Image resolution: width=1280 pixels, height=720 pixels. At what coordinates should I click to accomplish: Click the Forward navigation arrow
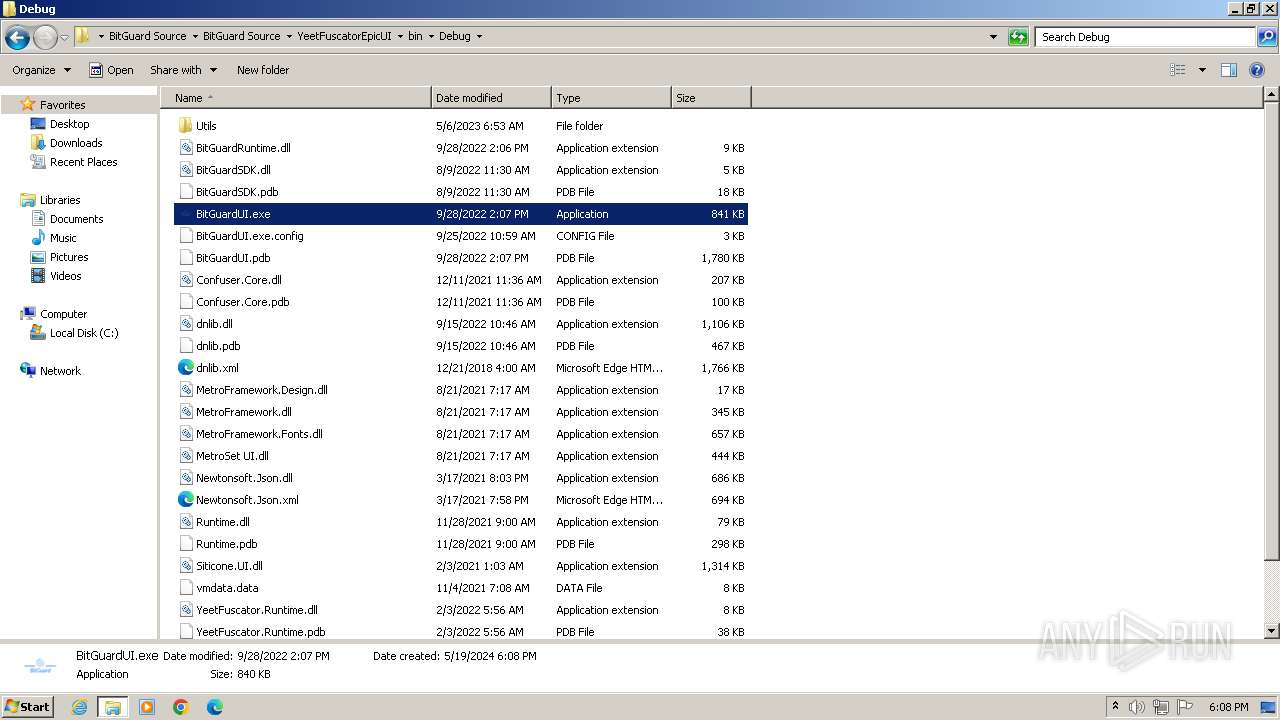click(45, 37)
